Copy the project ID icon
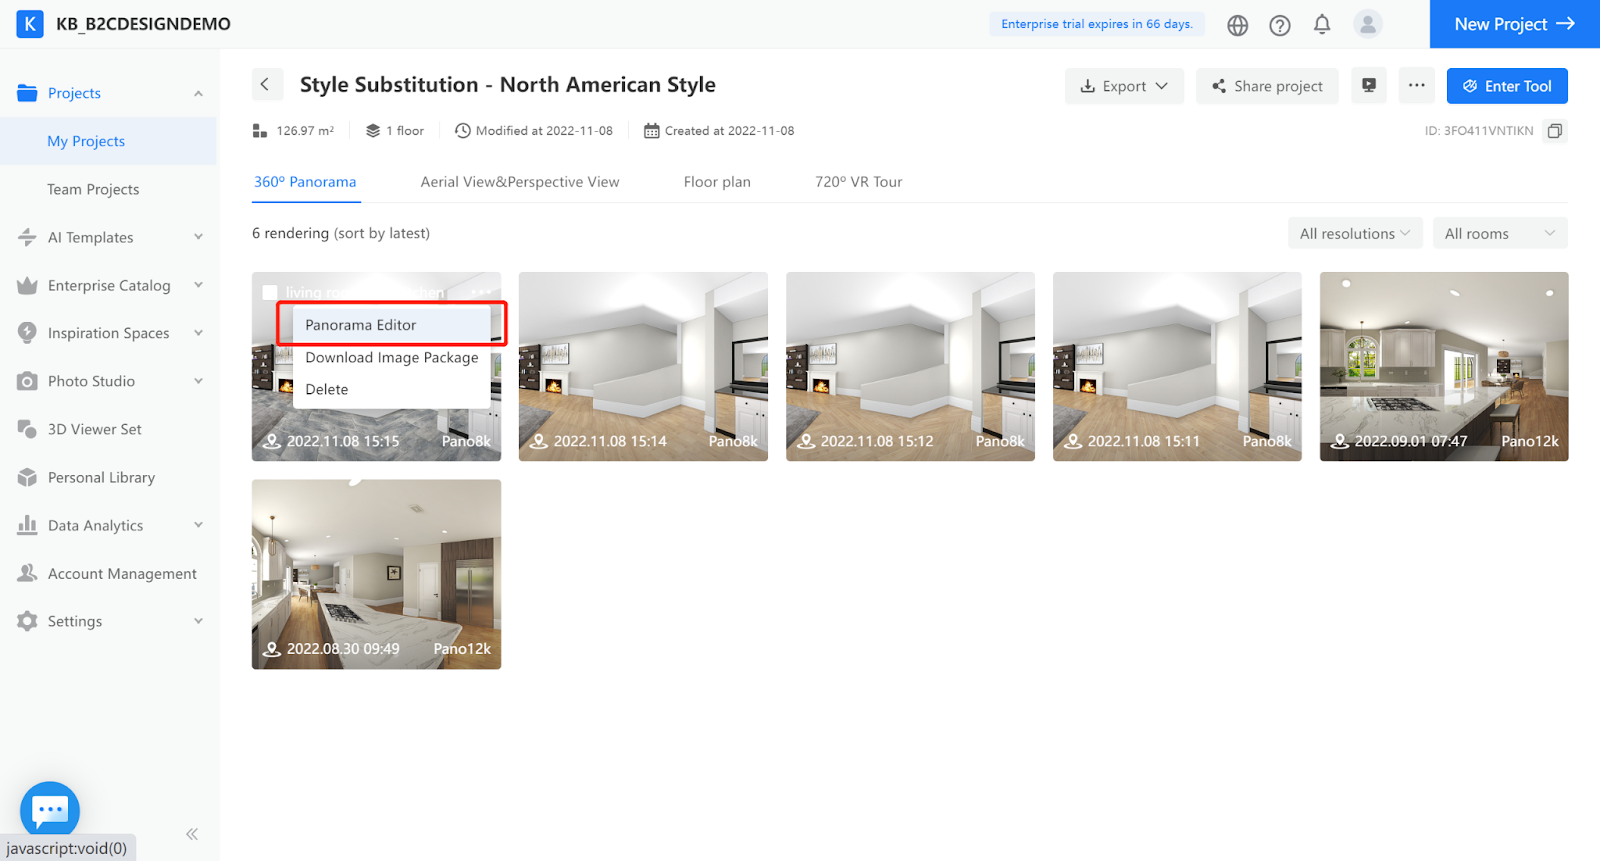1600x861 pixels. [1554, 131]
